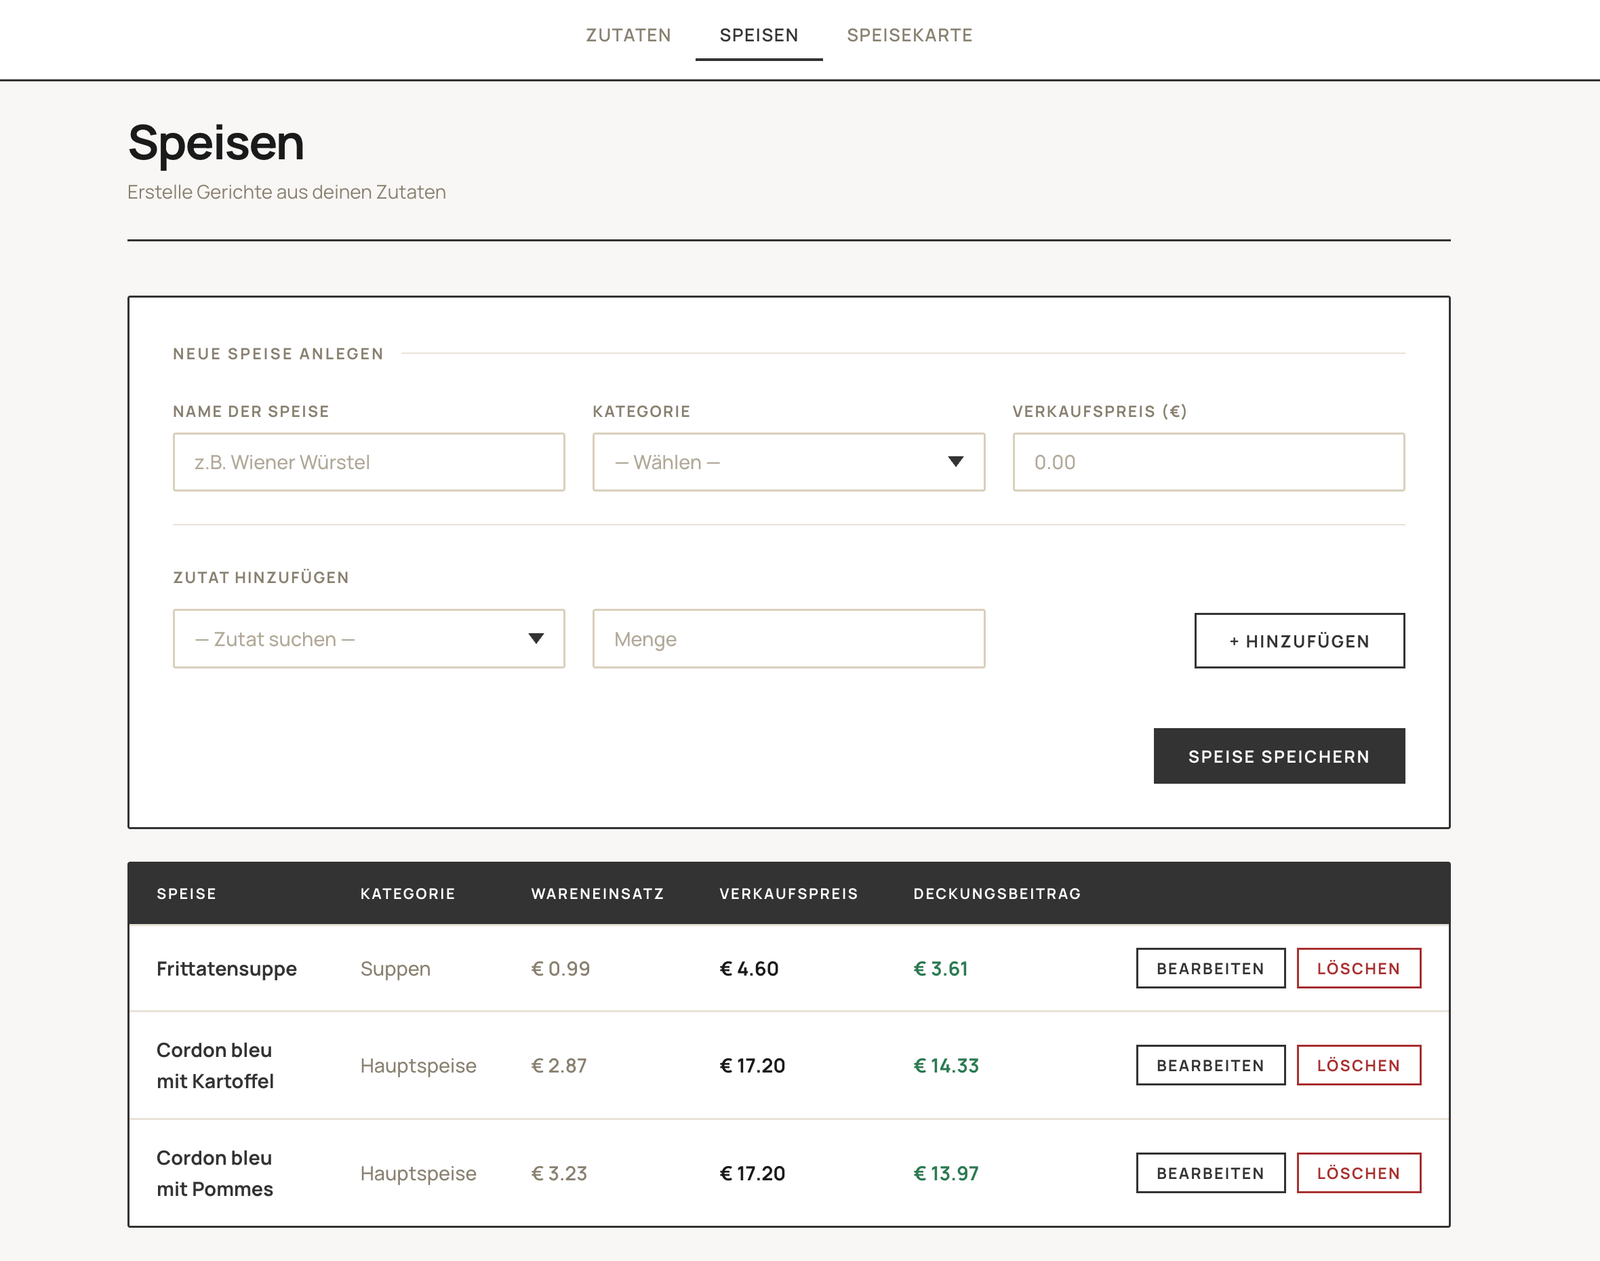The image size is (1600, 1261).
Task: Click the € 3.23 Wareneinsatz value
Action: click(559, 1173)
